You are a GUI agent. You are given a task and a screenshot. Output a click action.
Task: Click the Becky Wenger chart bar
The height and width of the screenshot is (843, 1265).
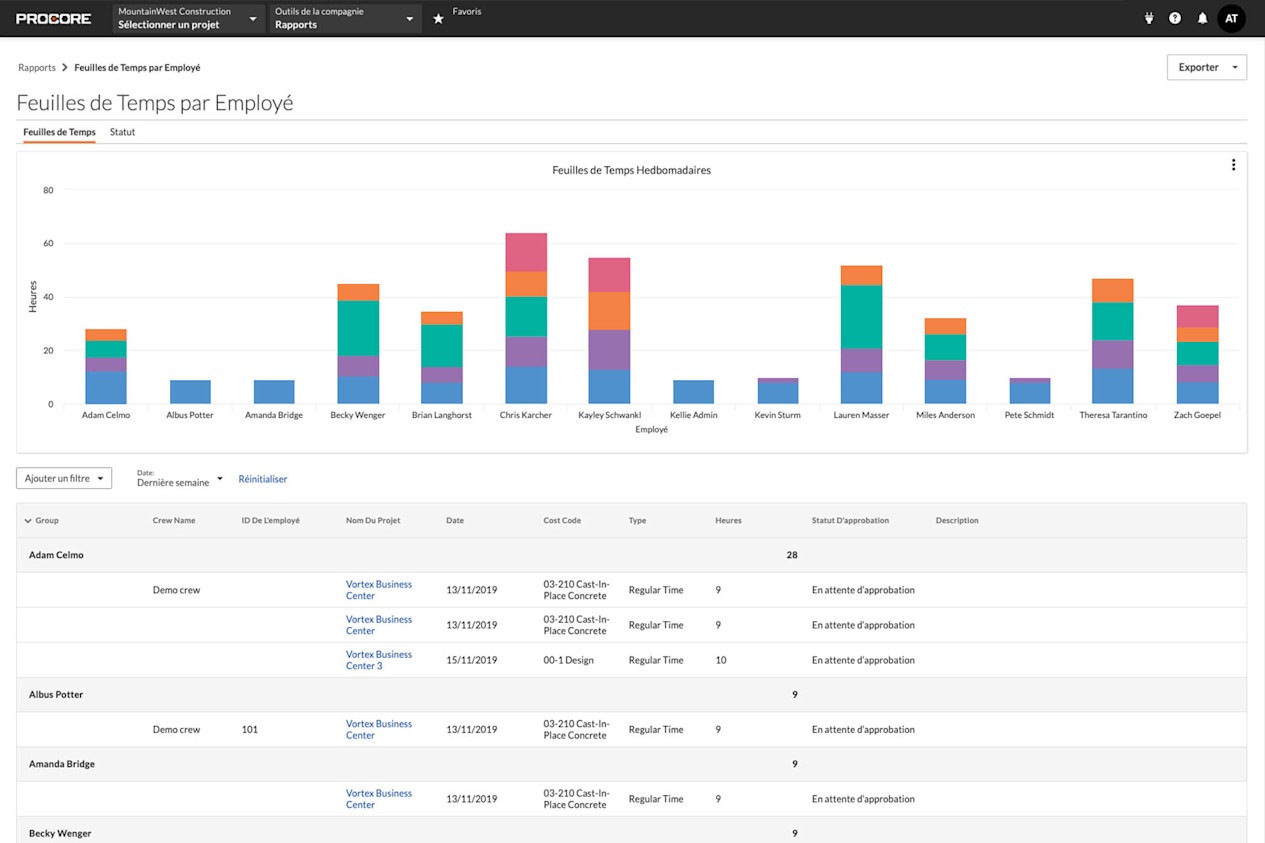[358, 344]
